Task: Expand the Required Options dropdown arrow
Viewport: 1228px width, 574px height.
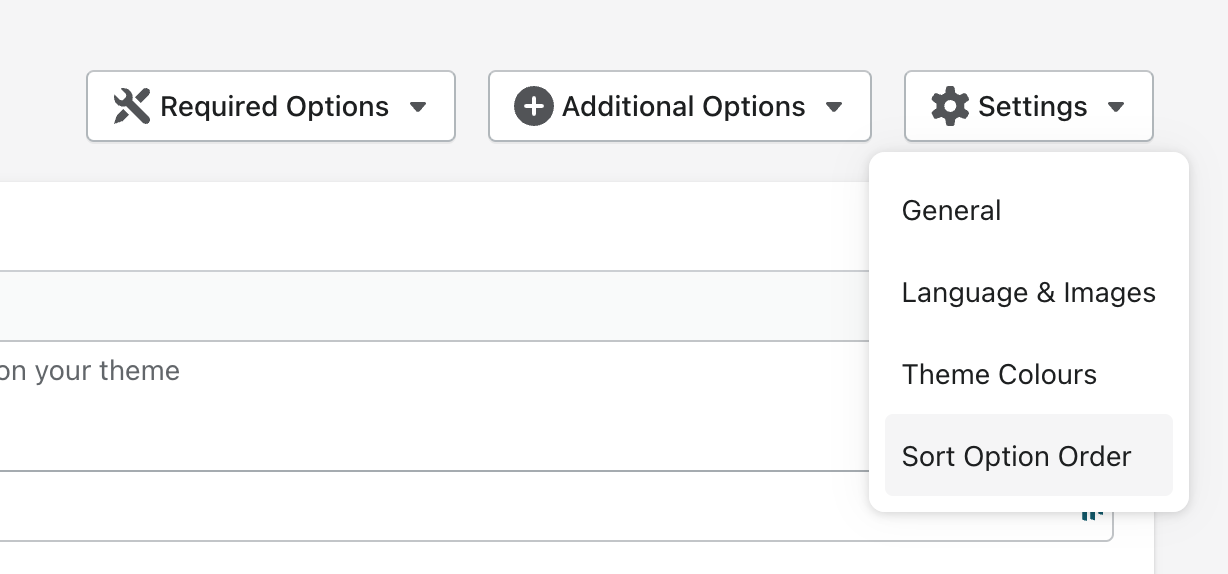Action: (419, 107)
